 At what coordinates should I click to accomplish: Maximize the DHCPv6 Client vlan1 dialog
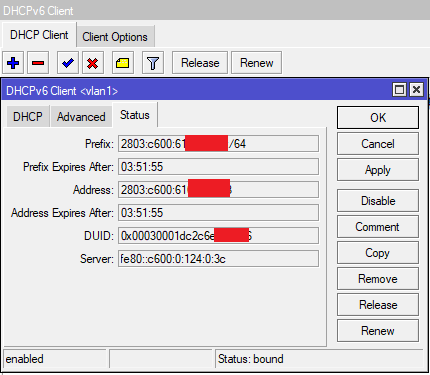(399, 90)
